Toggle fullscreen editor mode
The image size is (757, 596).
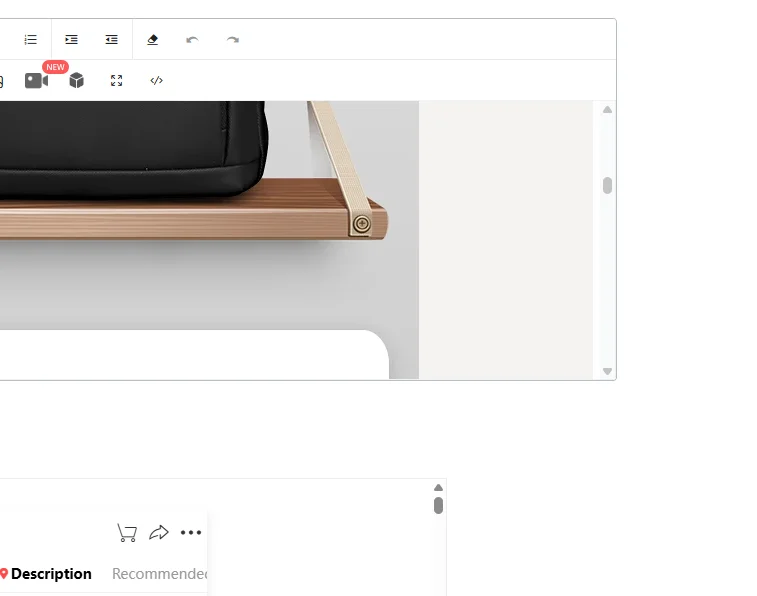(x=116, y=81)
